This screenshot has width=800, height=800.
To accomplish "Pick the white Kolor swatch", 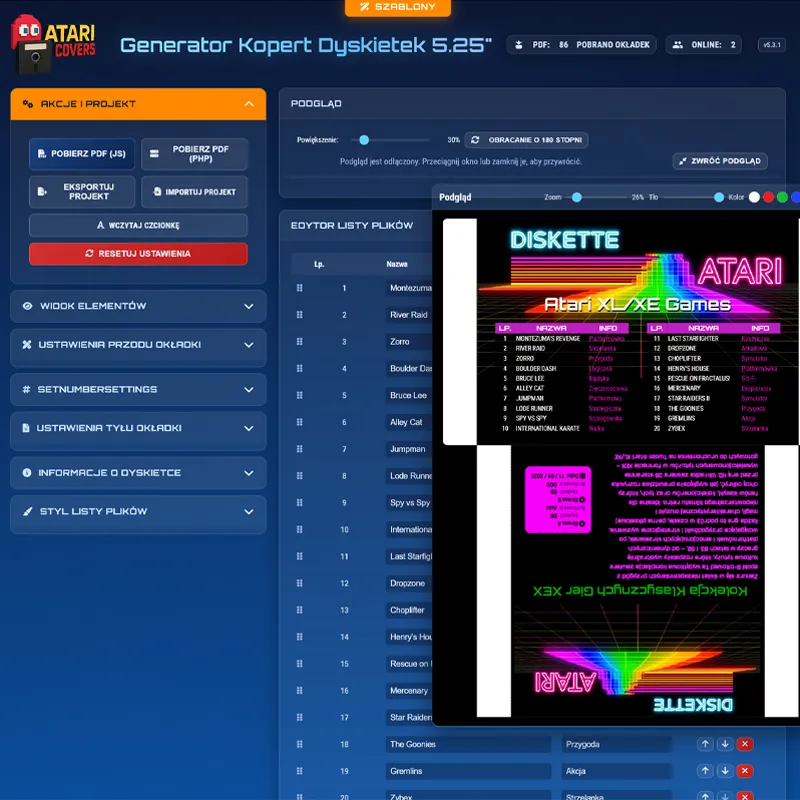I will click(x=754, y=197).
